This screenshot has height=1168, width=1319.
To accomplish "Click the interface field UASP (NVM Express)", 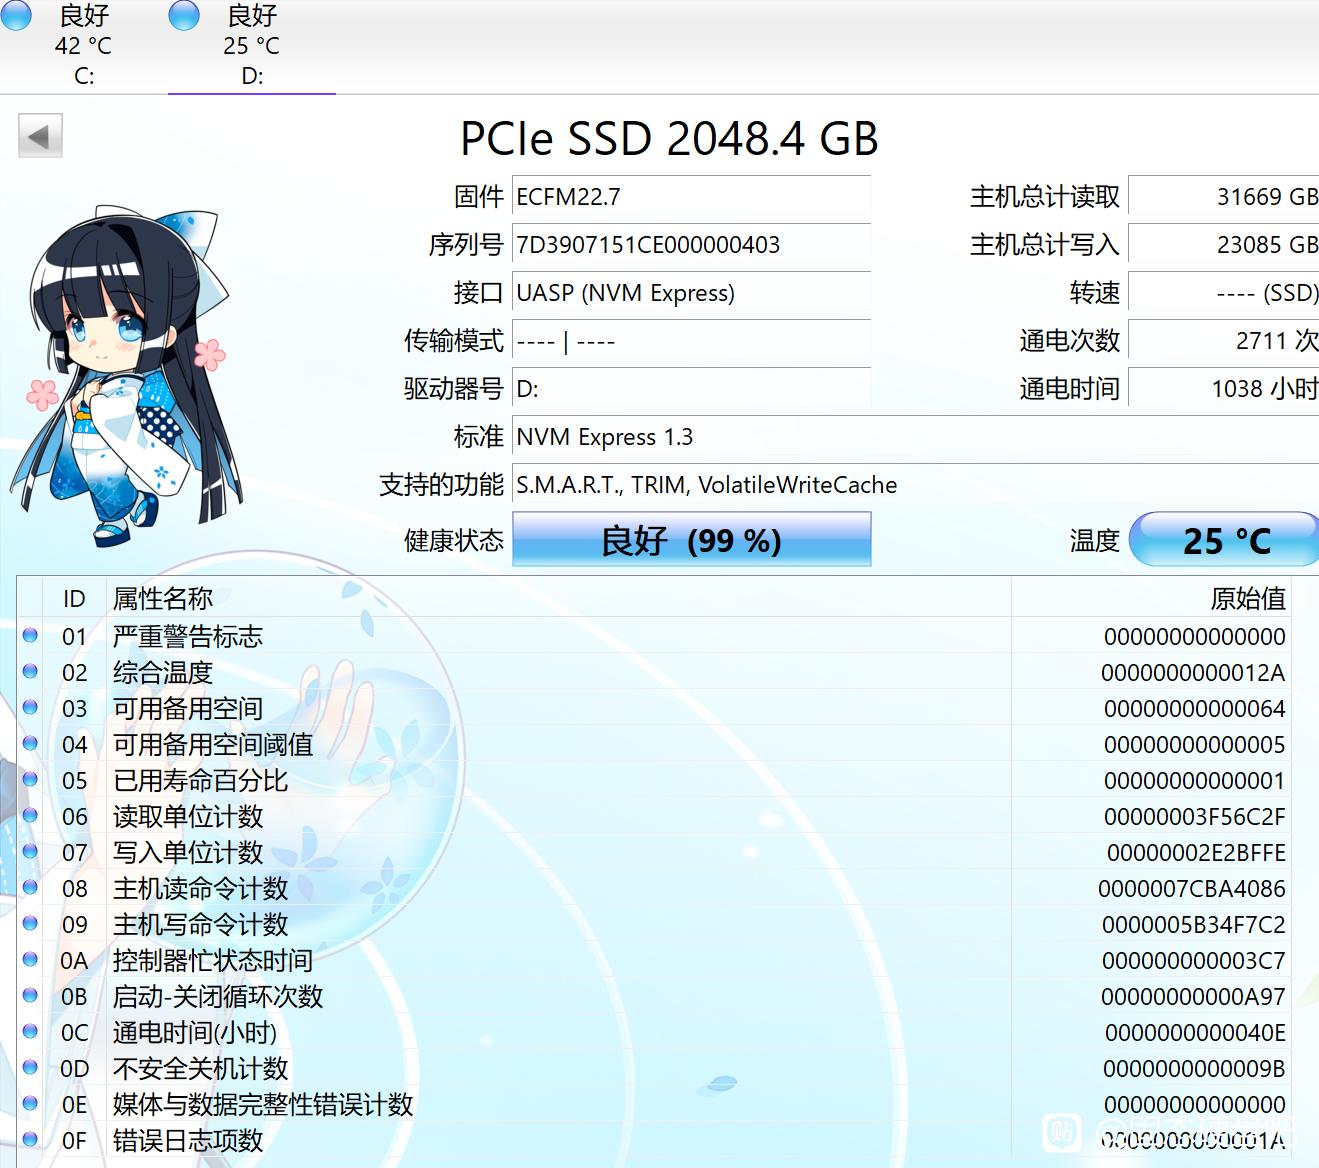I will pyautogui.click(x=691, y=293).
